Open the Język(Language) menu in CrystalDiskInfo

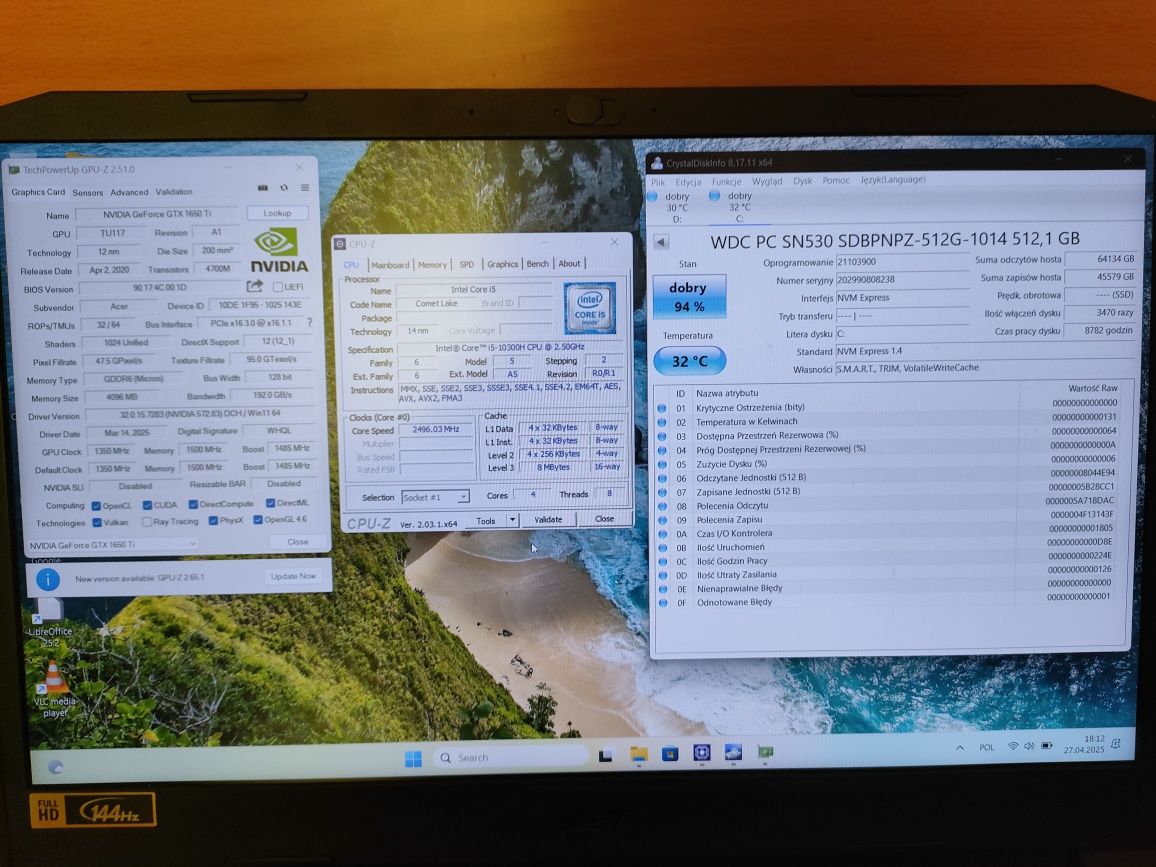[893, 179]
